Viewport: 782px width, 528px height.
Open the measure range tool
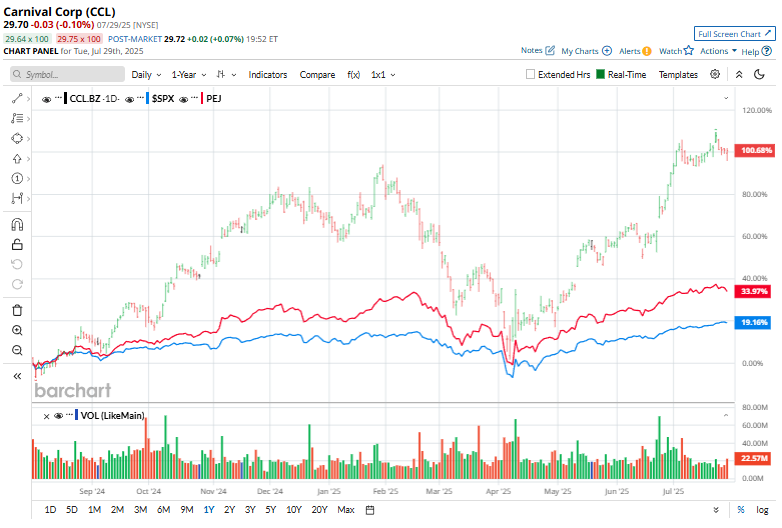point(17,198)
